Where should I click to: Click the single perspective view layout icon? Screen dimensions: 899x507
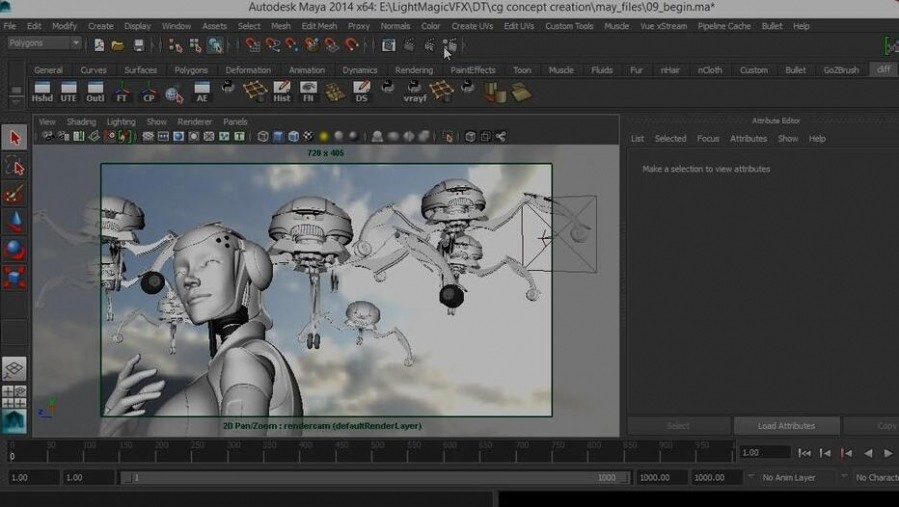click(14, 369)
